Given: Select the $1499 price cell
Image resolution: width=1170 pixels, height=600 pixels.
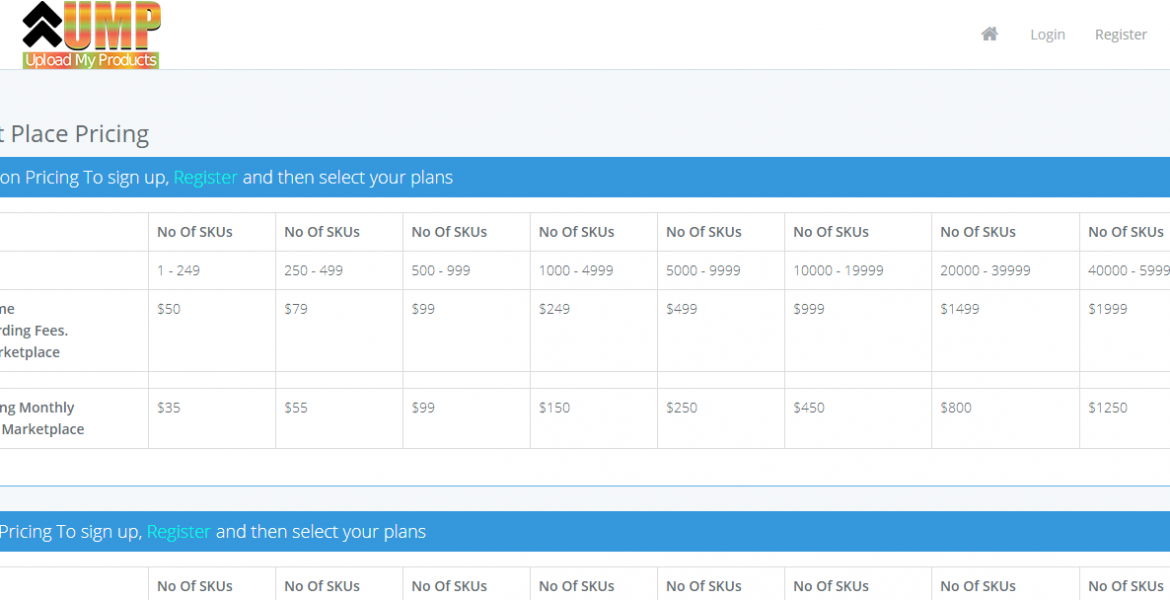Looking at the screenshot, I should tap(960, 309).
